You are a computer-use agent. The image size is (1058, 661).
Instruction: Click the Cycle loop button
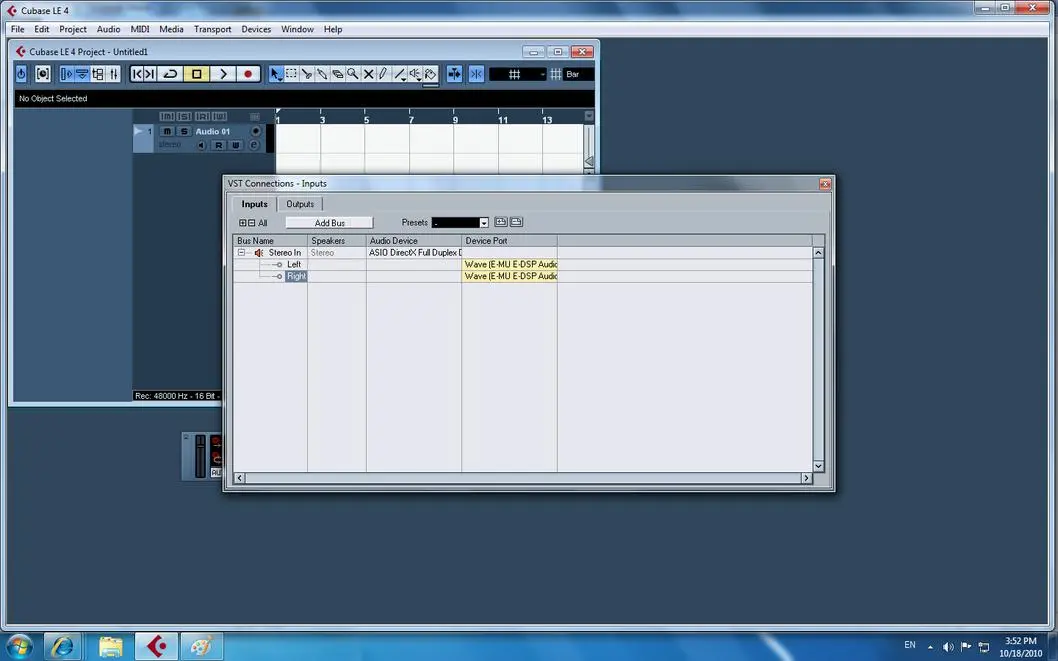170,74
